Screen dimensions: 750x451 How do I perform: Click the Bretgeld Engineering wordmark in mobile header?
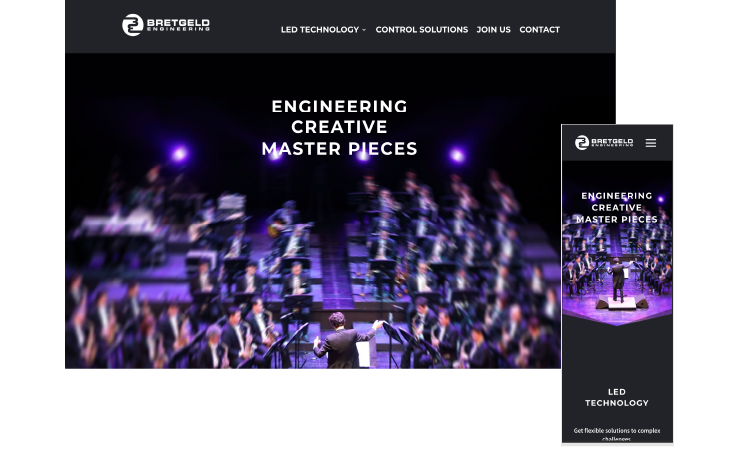[612, 143]
